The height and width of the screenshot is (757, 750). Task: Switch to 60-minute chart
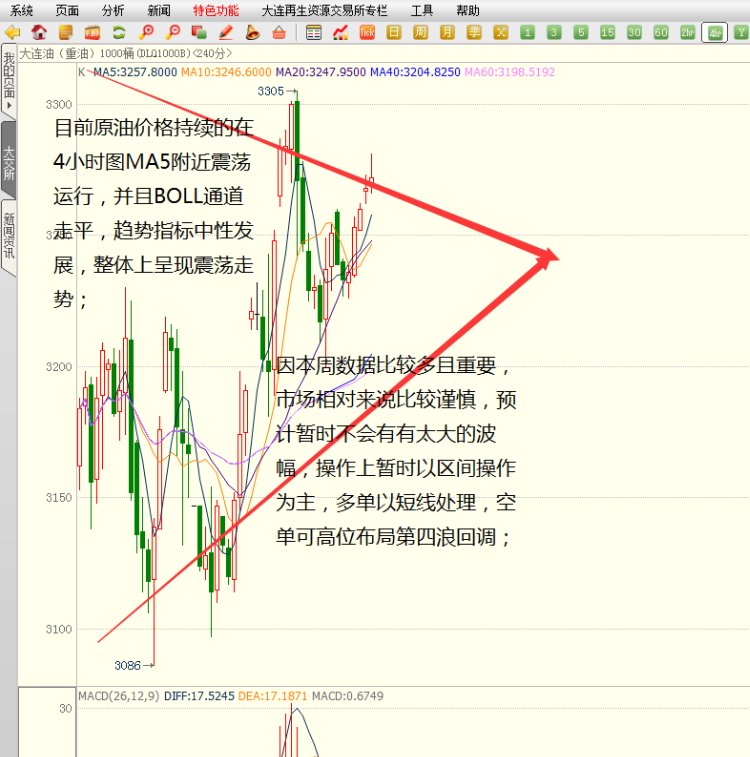pos(661,33)
